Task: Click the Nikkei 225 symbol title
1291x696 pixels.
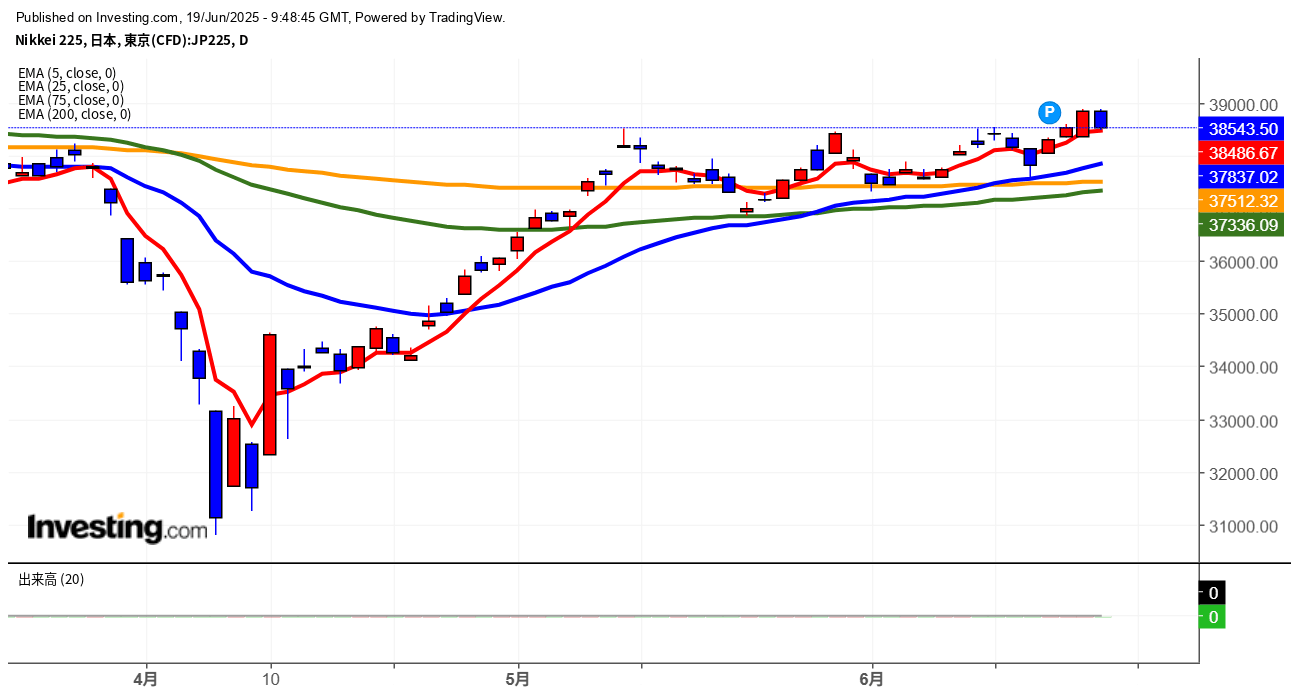Action: click(x=131, y=40)
